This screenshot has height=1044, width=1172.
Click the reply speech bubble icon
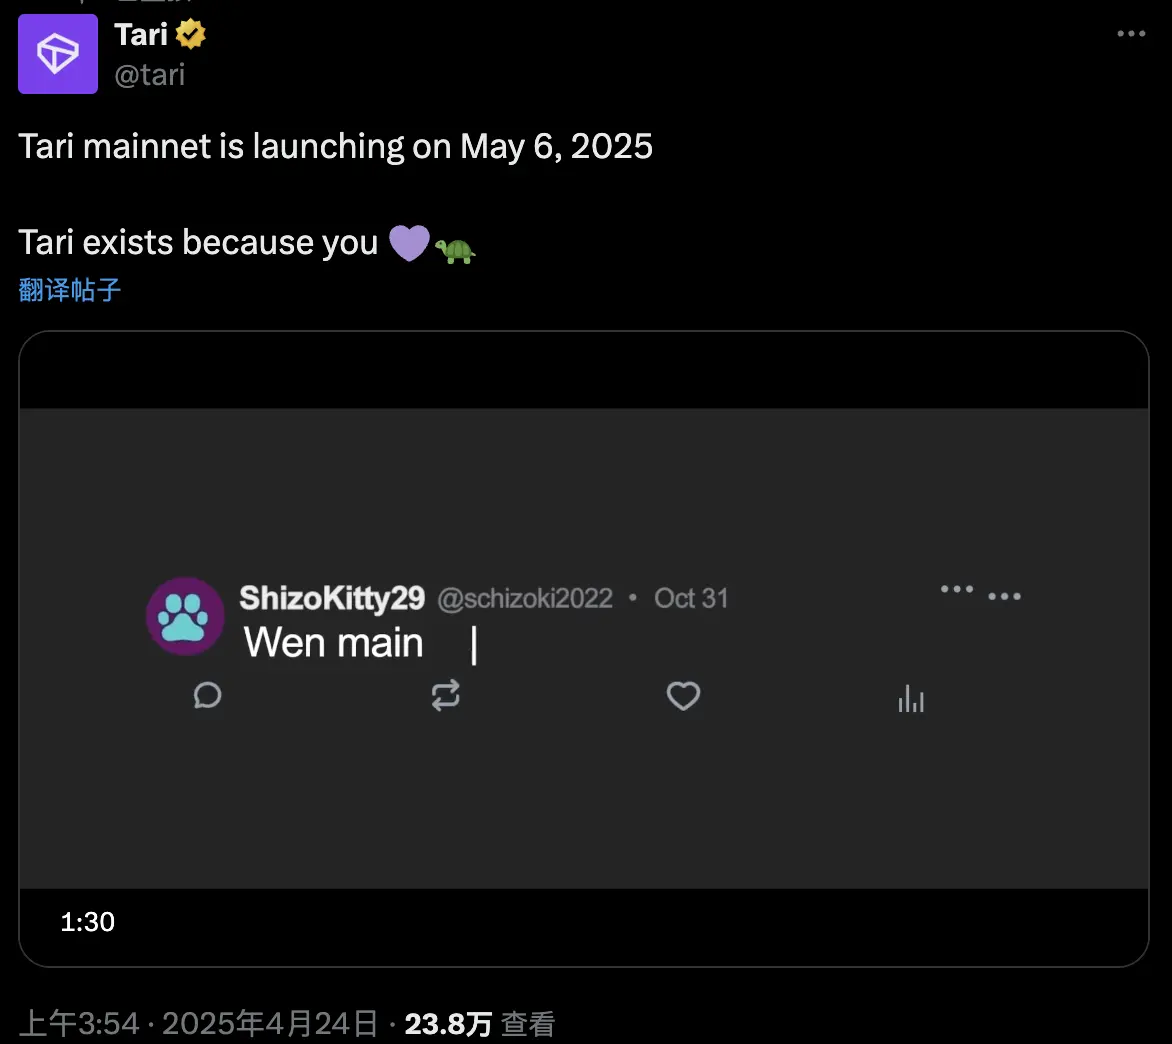click(207, 695)
